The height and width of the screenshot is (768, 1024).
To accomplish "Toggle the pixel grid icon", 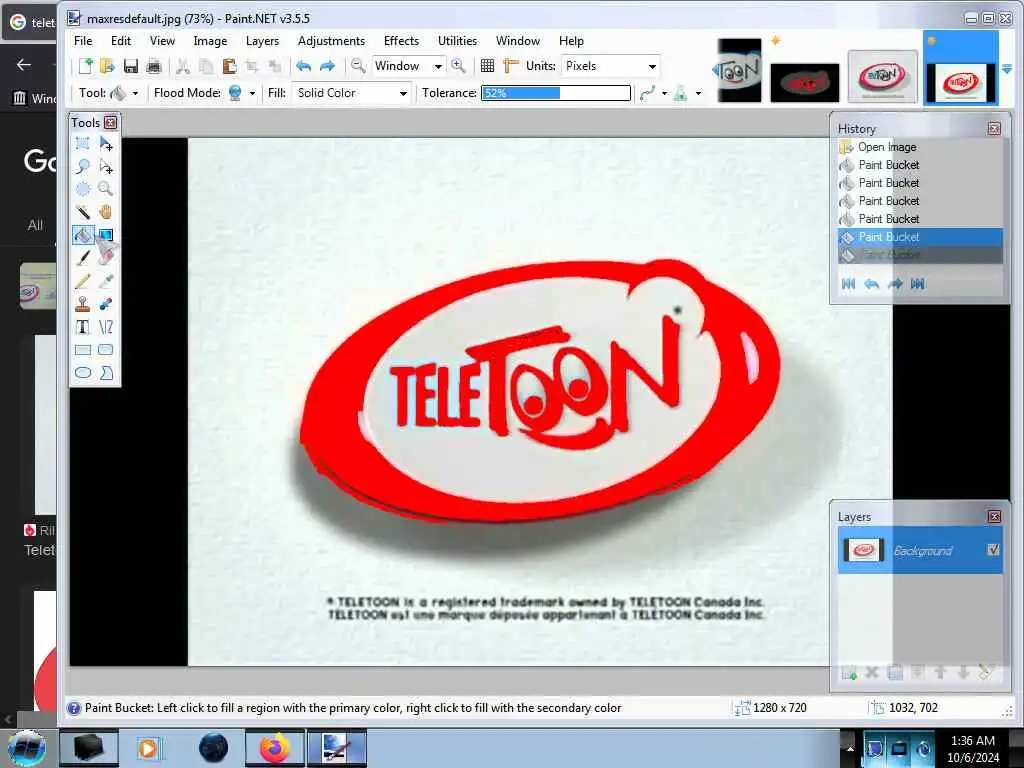I will pos(487,66).
